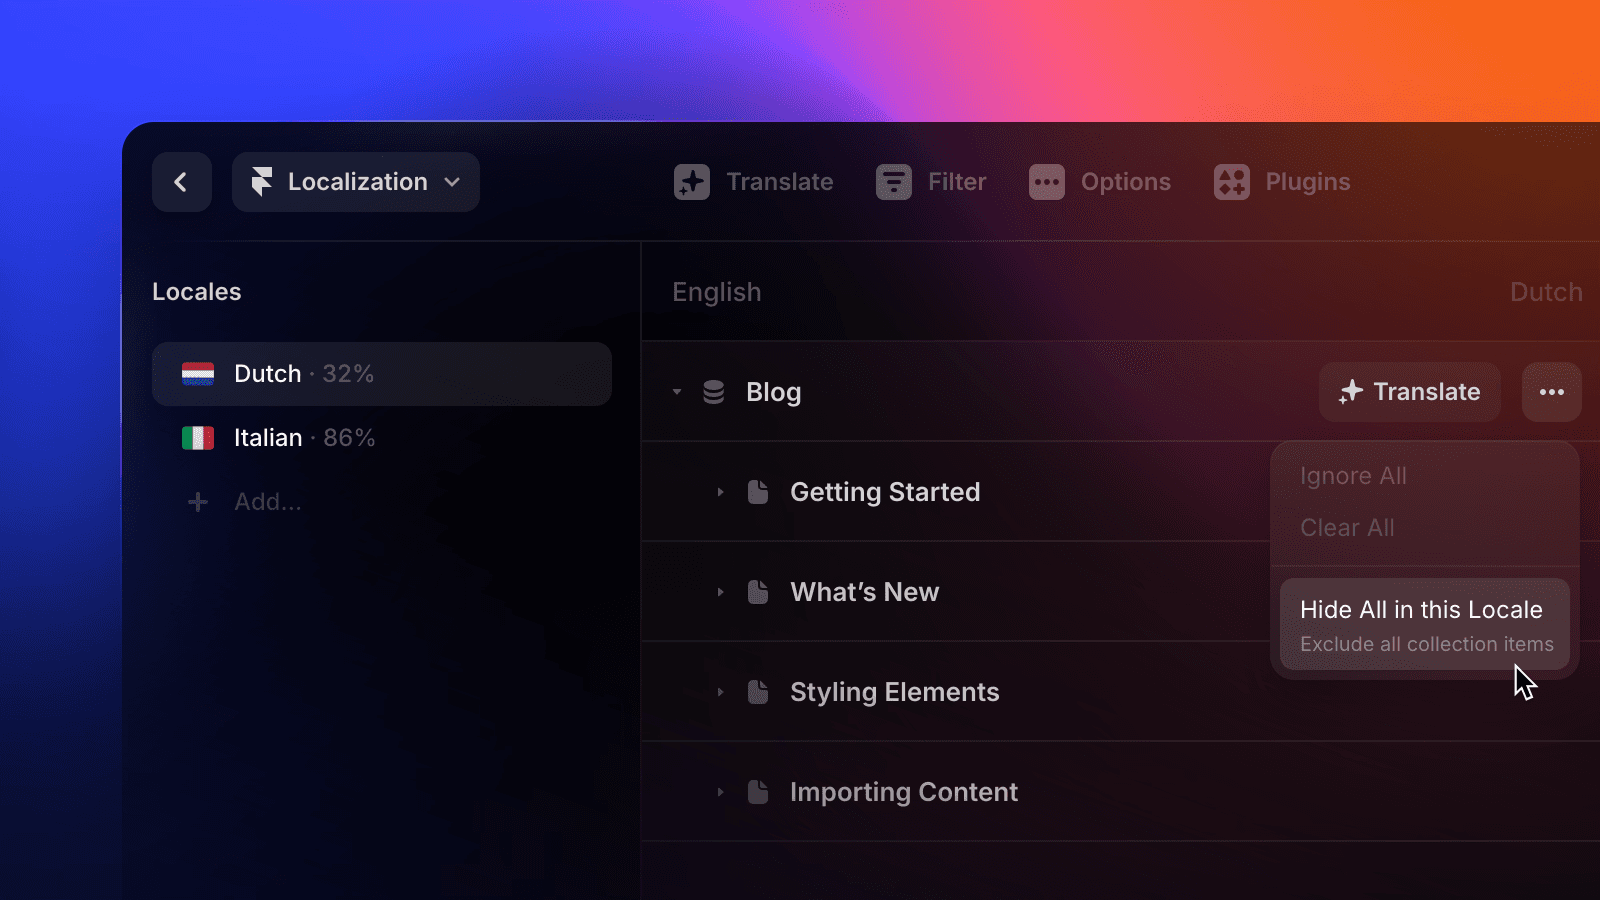This screenshot has width=1600, height=900.
Task: Open the Plugins icon in toolbar
Action: coord(1232,182)
